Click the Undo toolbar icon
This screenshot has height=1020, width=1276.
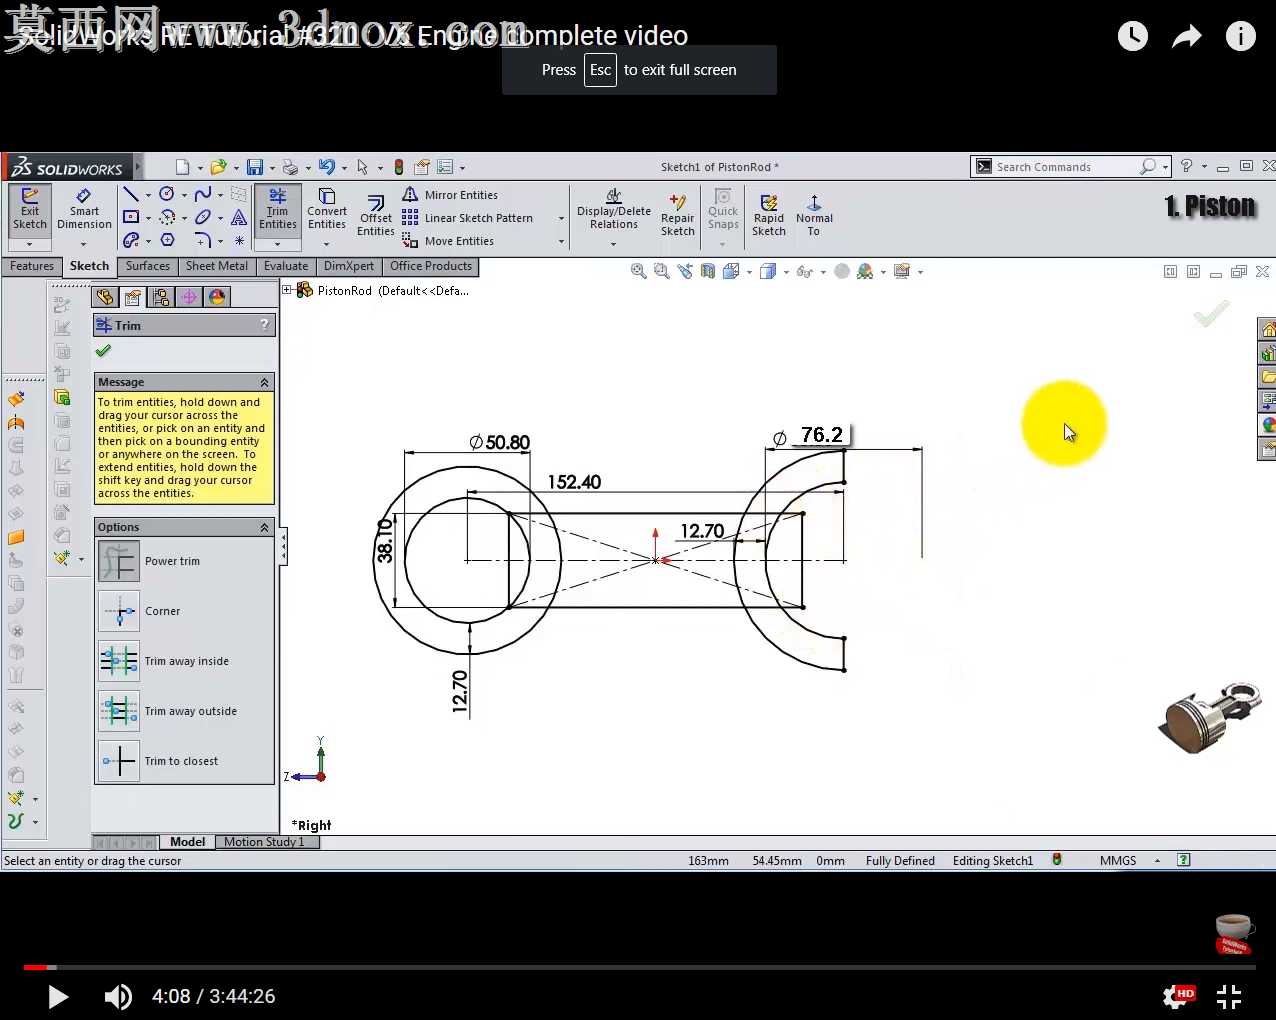326,167
